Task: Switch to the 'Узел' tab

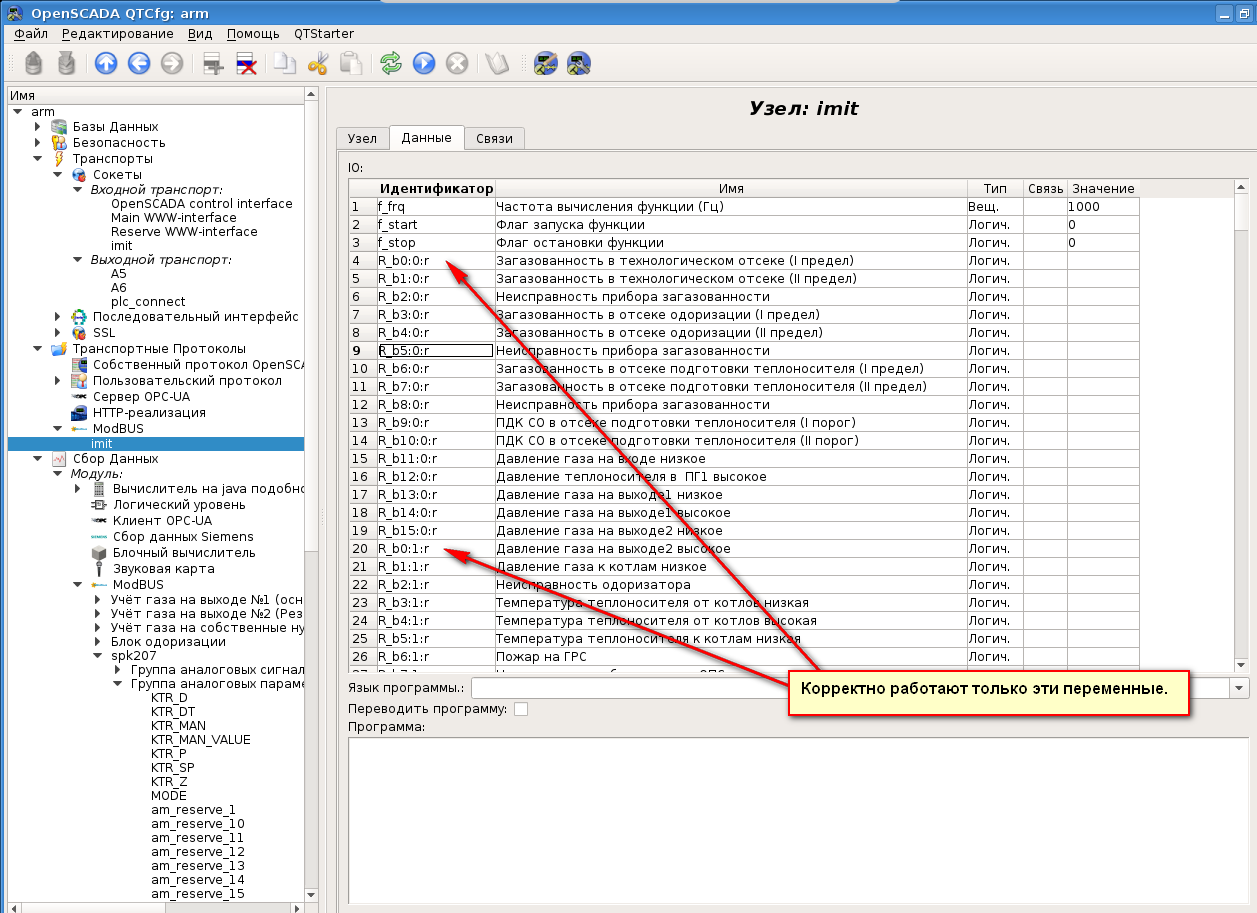Action: [x=361, y=139]
